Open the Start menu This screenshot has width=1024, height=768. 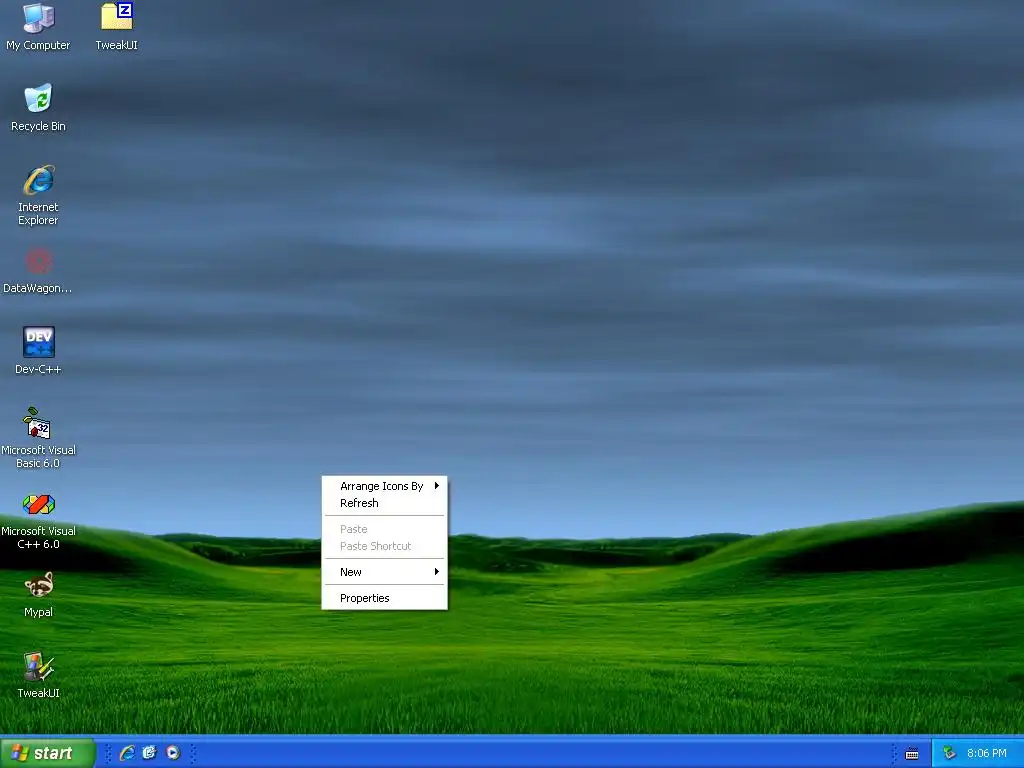coord(47,753)
